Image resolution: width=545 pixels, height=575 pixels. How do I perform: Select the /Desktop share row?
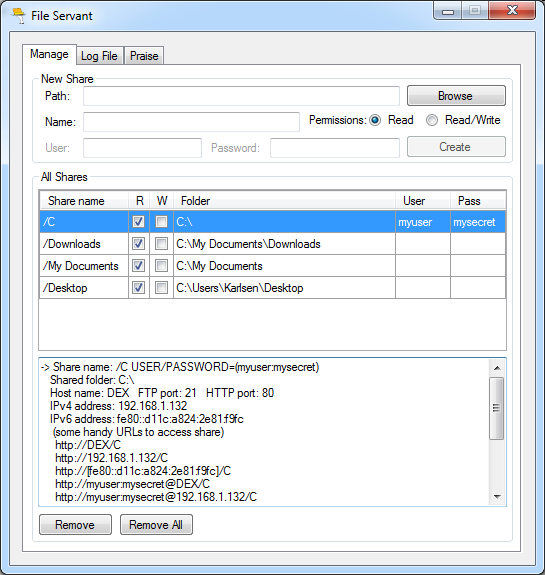point(272,288)
